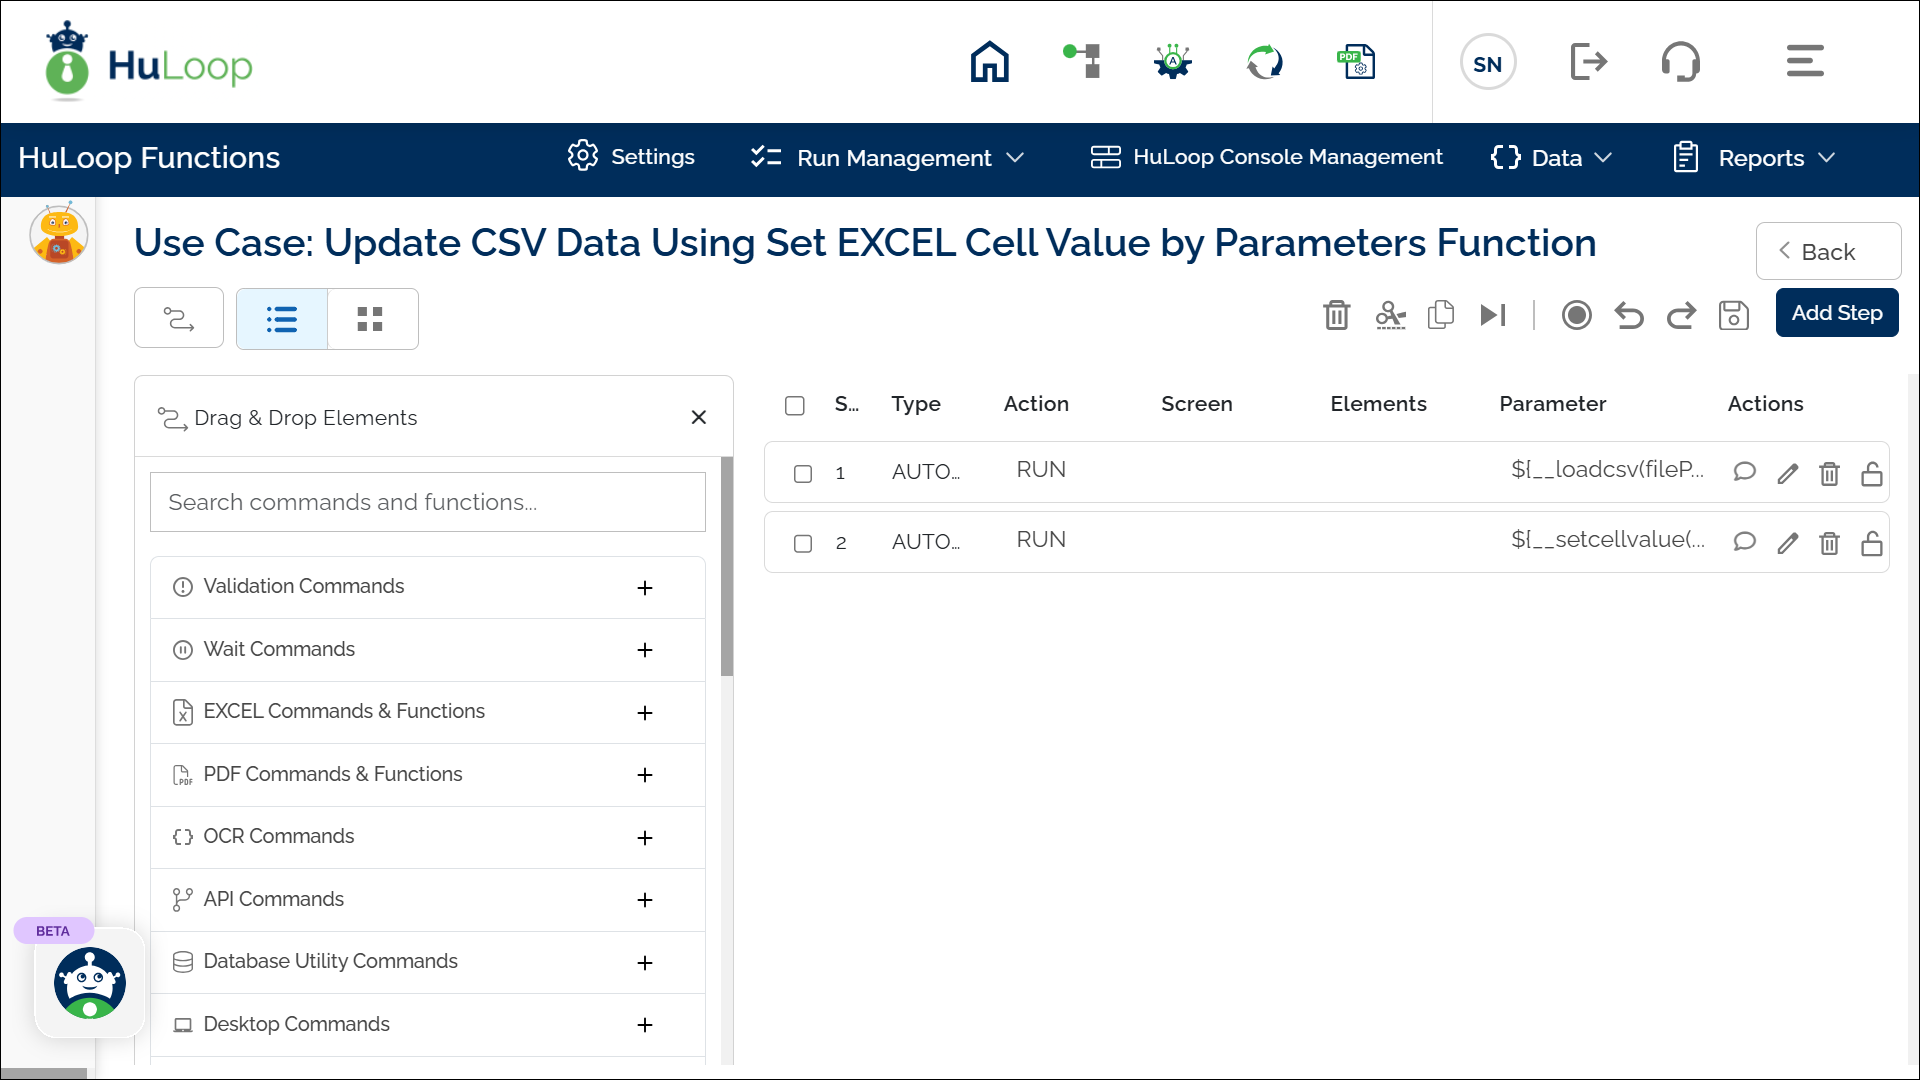
Task: Click the home icon in header
Action: tap(989, 62)
